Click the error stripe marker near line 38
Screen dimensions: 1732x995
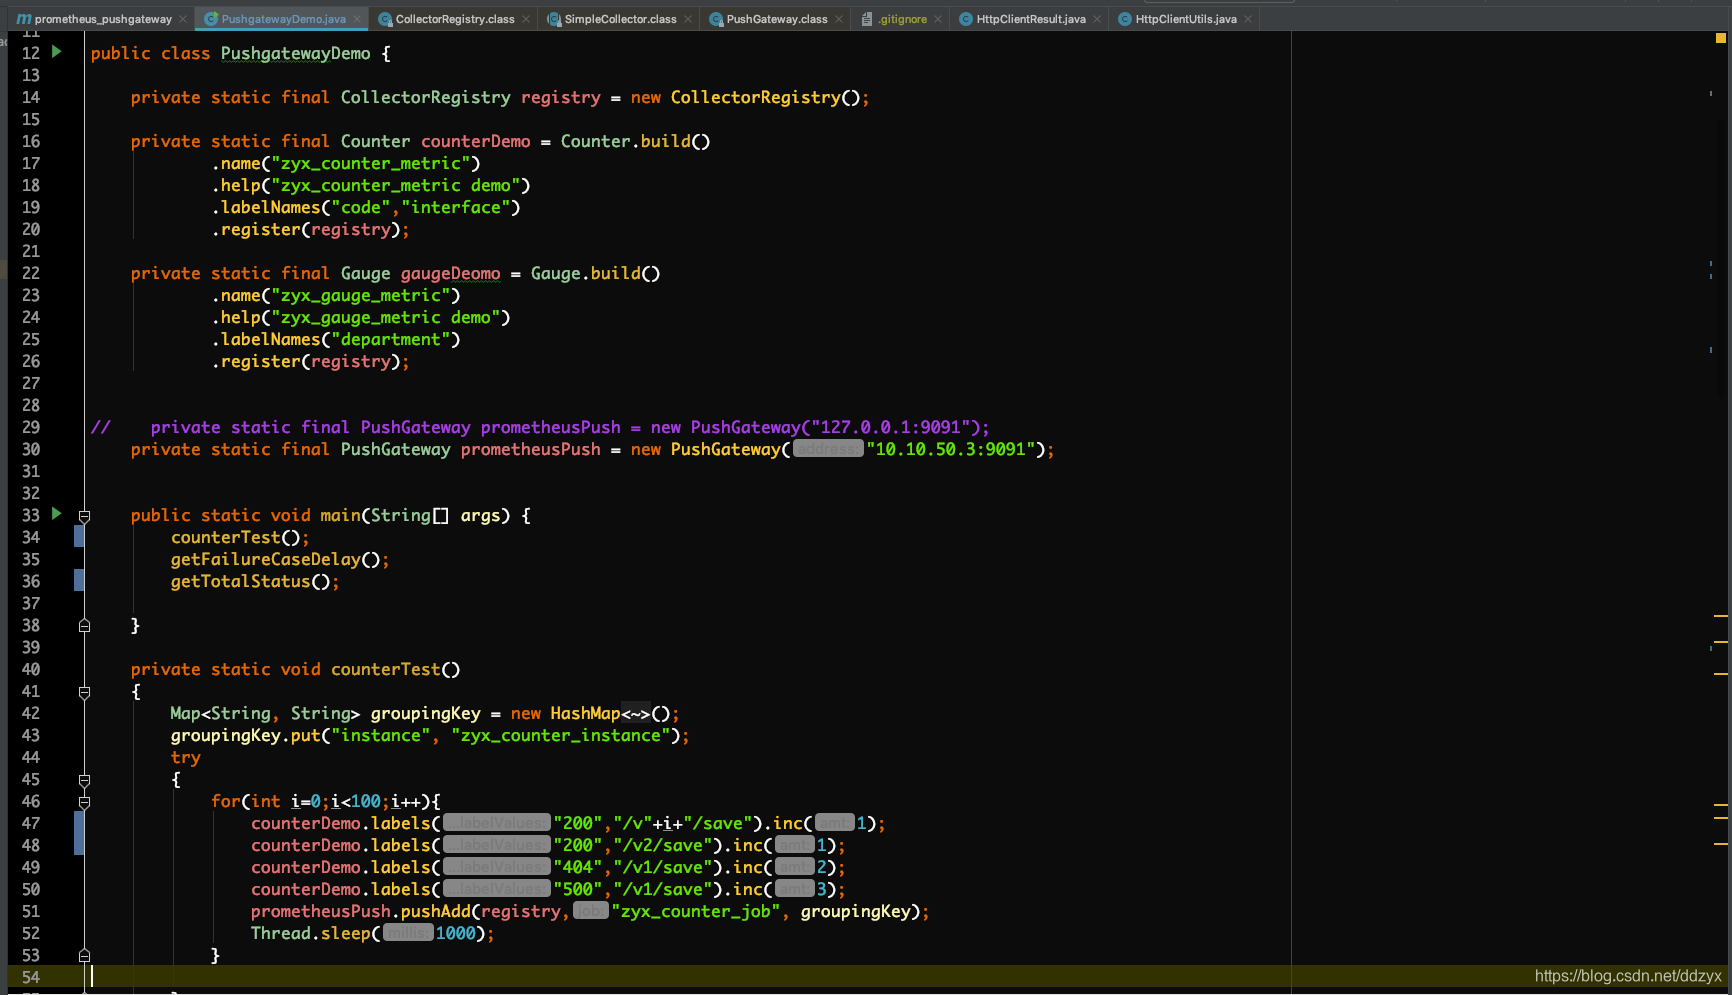pyautogui.click(x=1721, y=616)
